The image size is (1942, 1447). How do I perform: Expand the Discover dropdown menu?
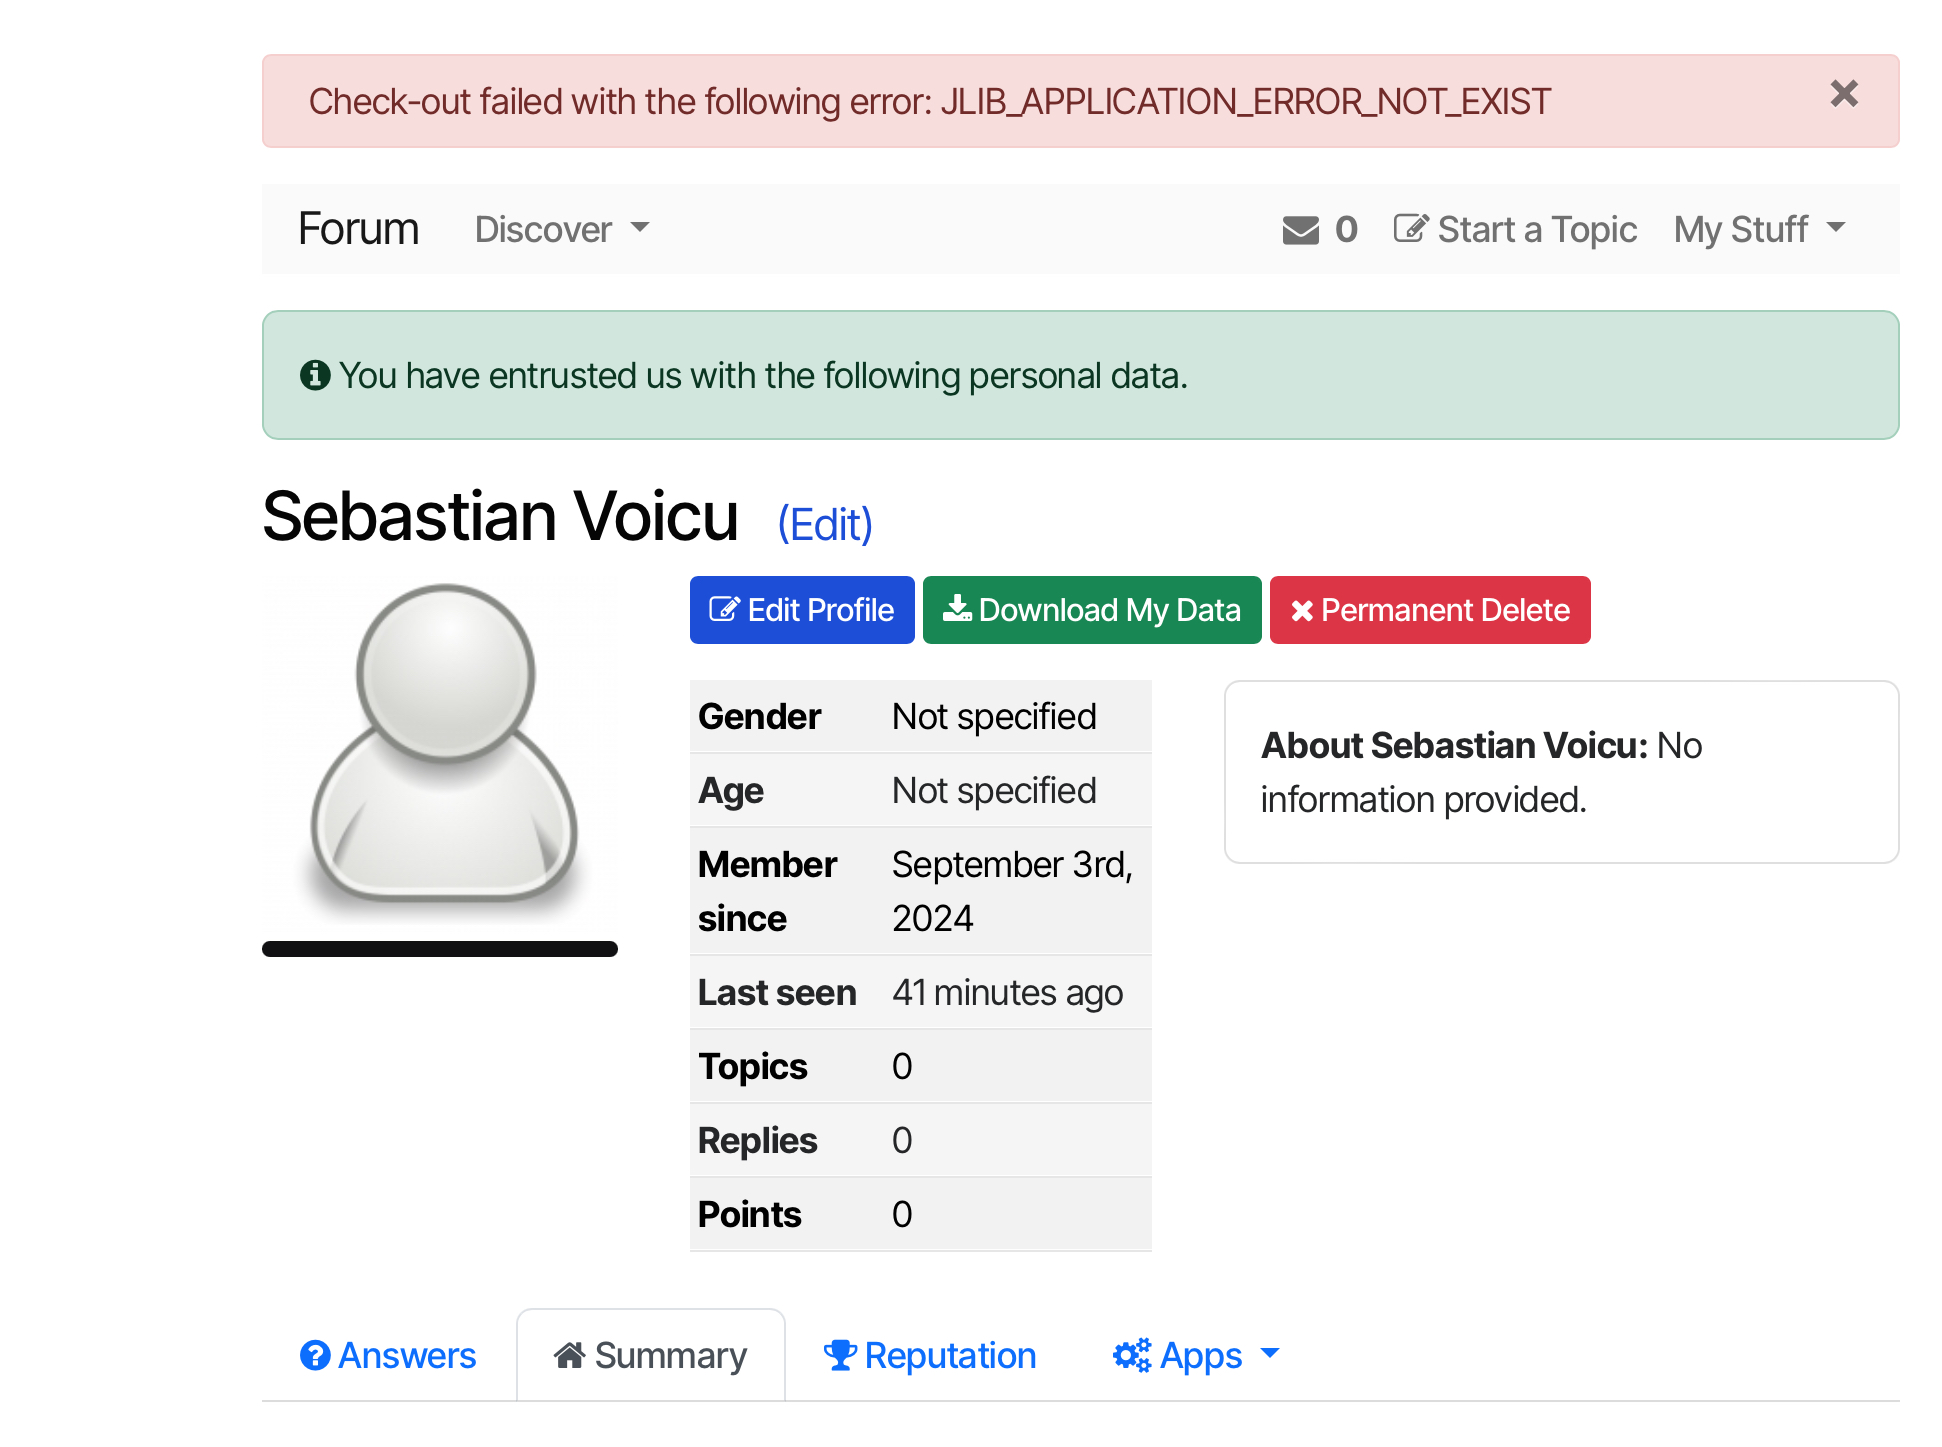pos(562,229)
